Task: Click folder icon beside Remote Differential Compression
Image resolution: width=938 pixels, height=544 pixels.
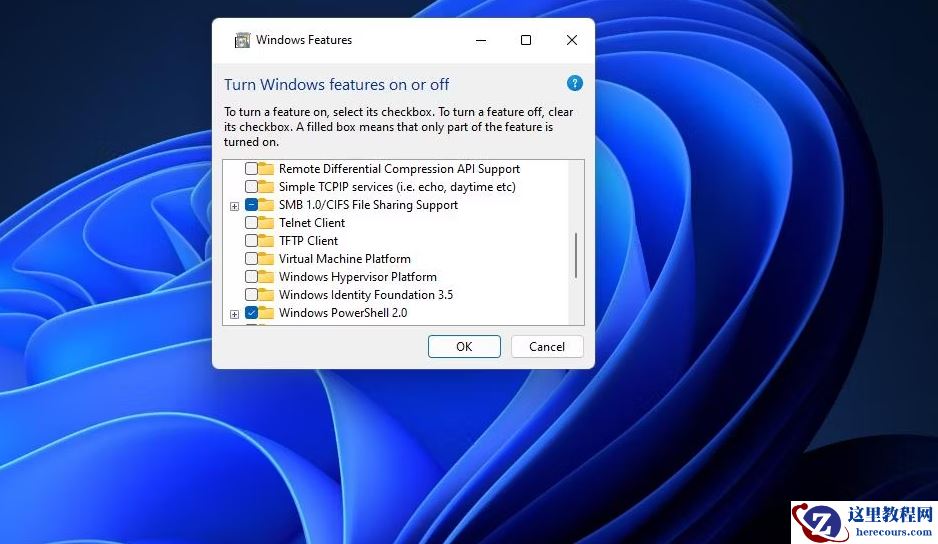Action: 266,169
